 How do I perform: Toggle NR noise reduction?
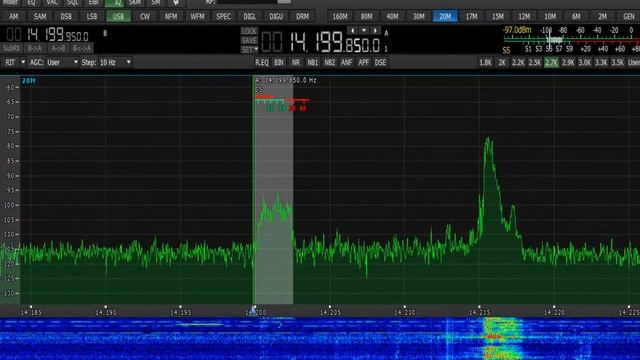click(296, 62)
